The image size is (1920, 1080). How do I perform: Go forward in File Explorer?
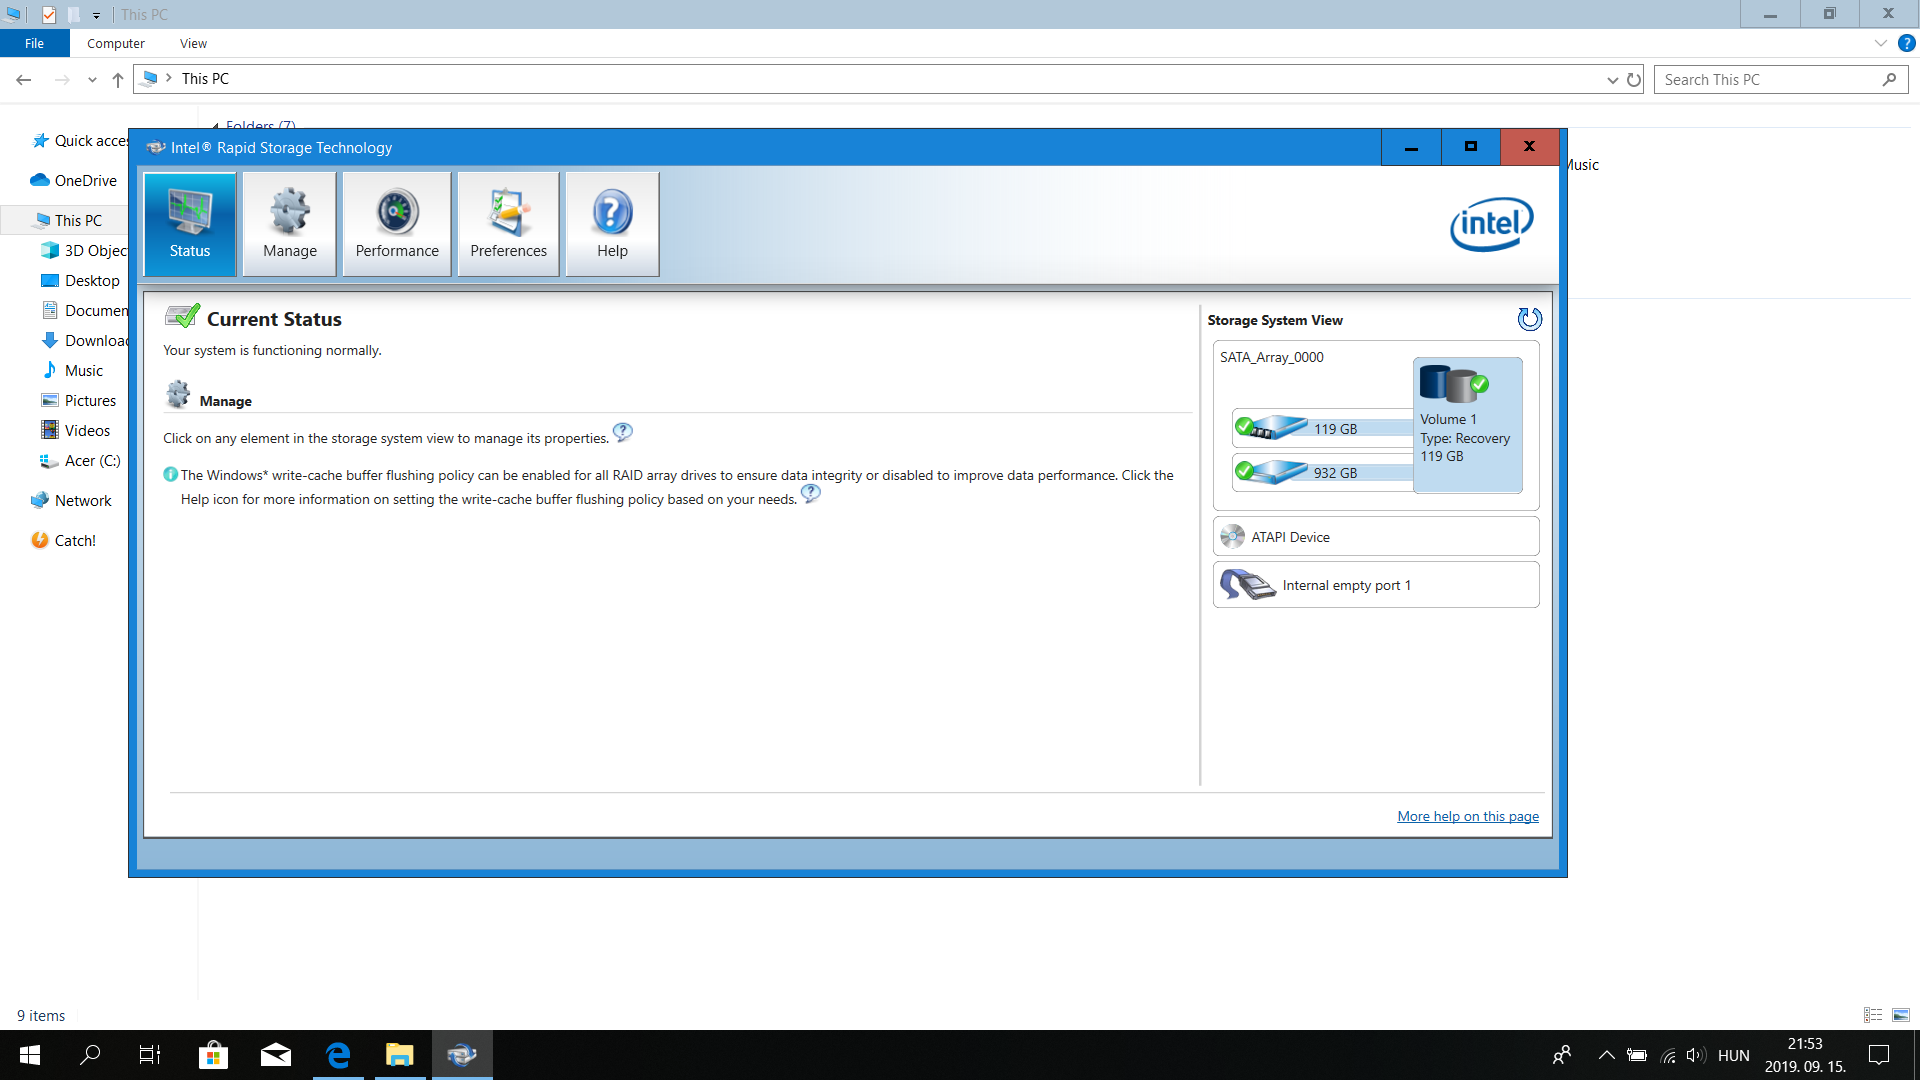tap(62, 79)
